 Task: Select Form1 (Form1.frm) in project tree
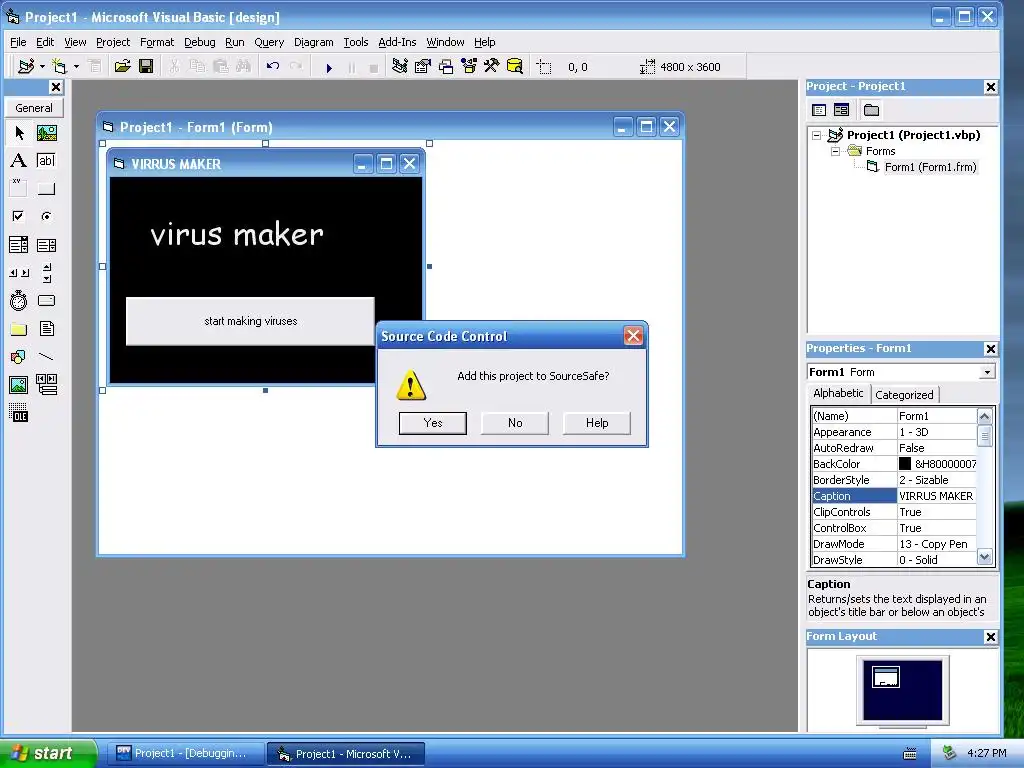(931, 167)
